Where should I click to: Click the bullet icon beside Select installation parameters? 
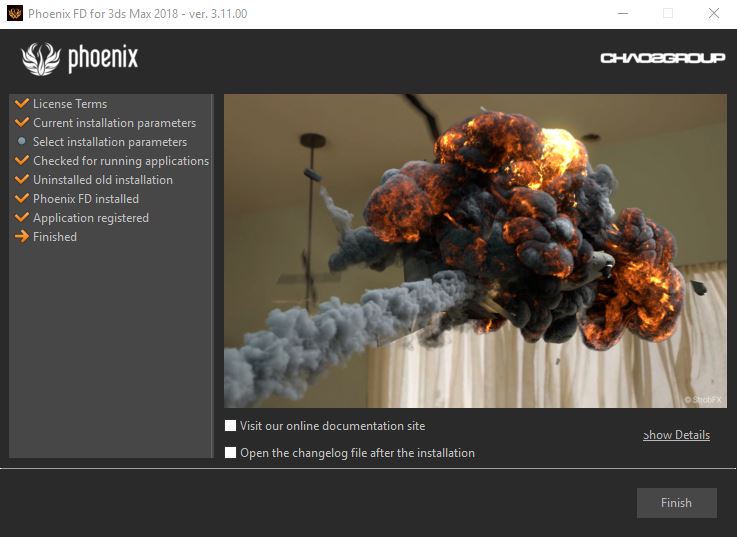22,142
